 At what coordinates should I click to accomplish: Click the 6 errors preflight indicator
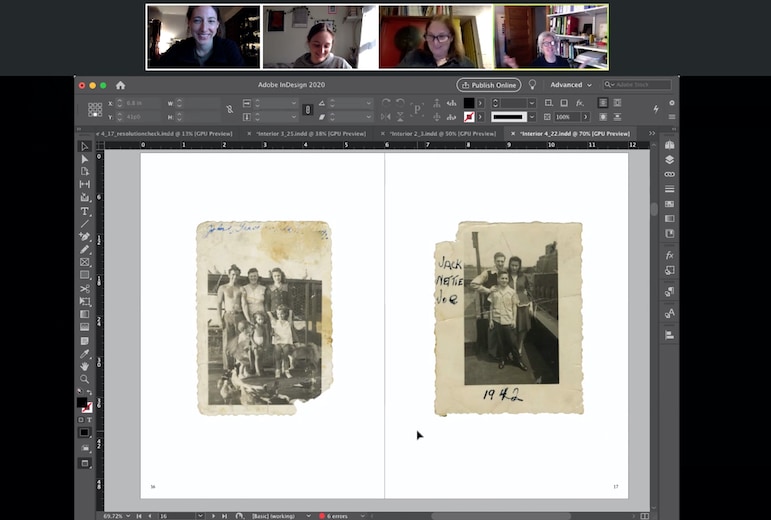(x=334, y=516)
